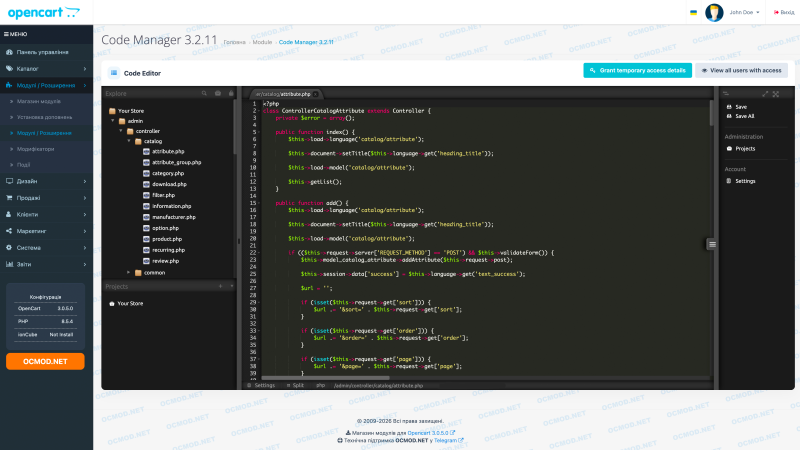Click the orange OCMOD.NET button
Screen dimensions: 800x450
click(x=45, y=361)
